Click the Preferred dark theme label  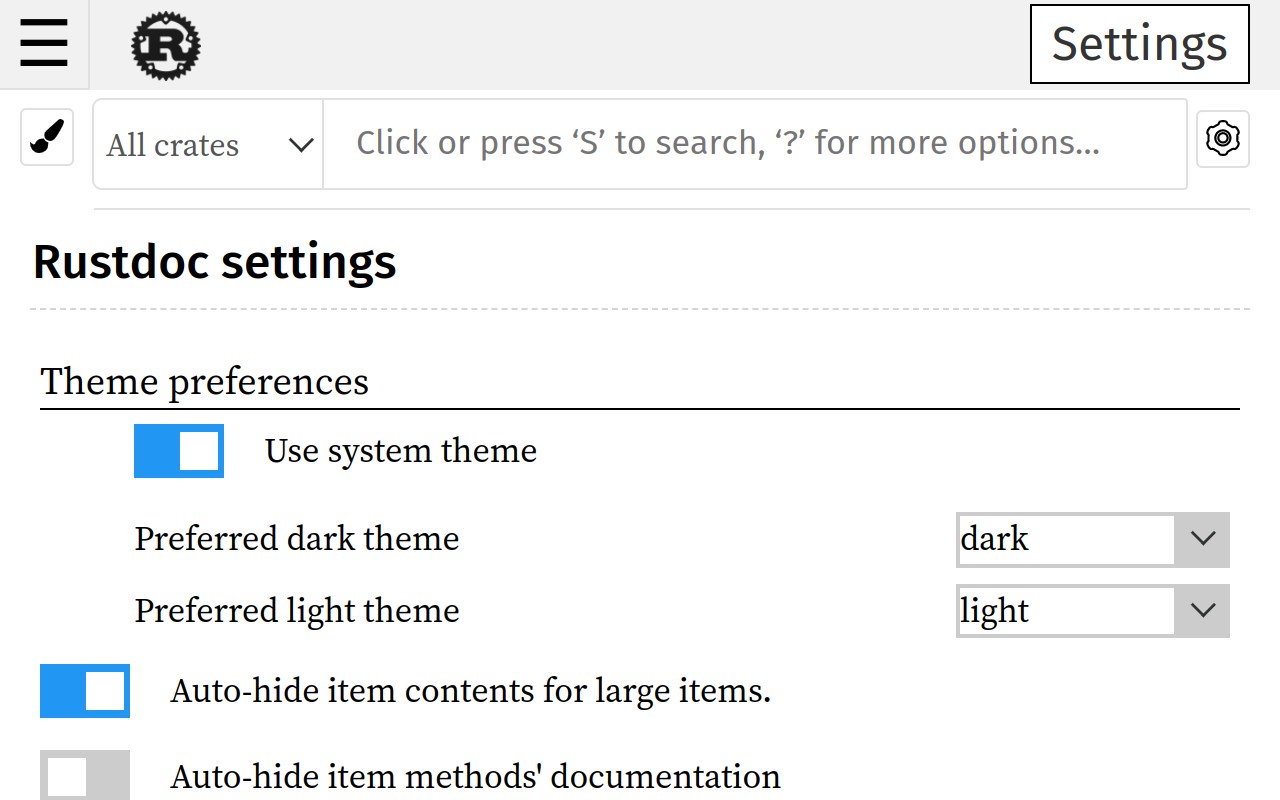(297, 539)
